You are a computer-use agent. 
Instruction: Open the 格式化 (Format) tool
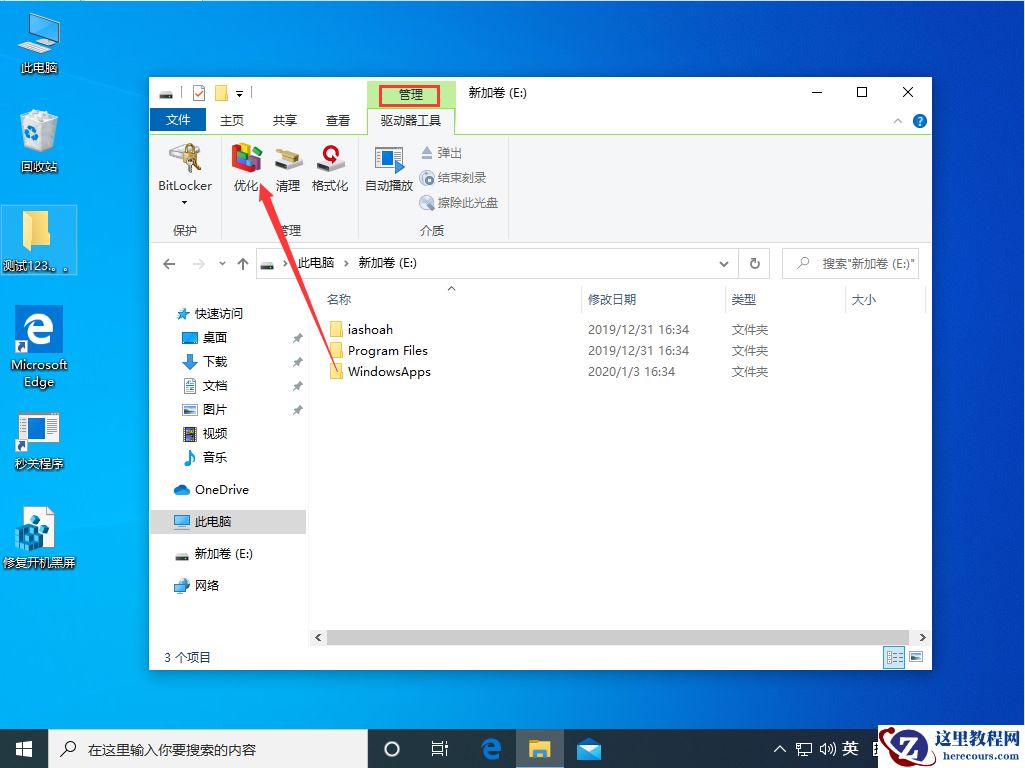click(330, 170)
